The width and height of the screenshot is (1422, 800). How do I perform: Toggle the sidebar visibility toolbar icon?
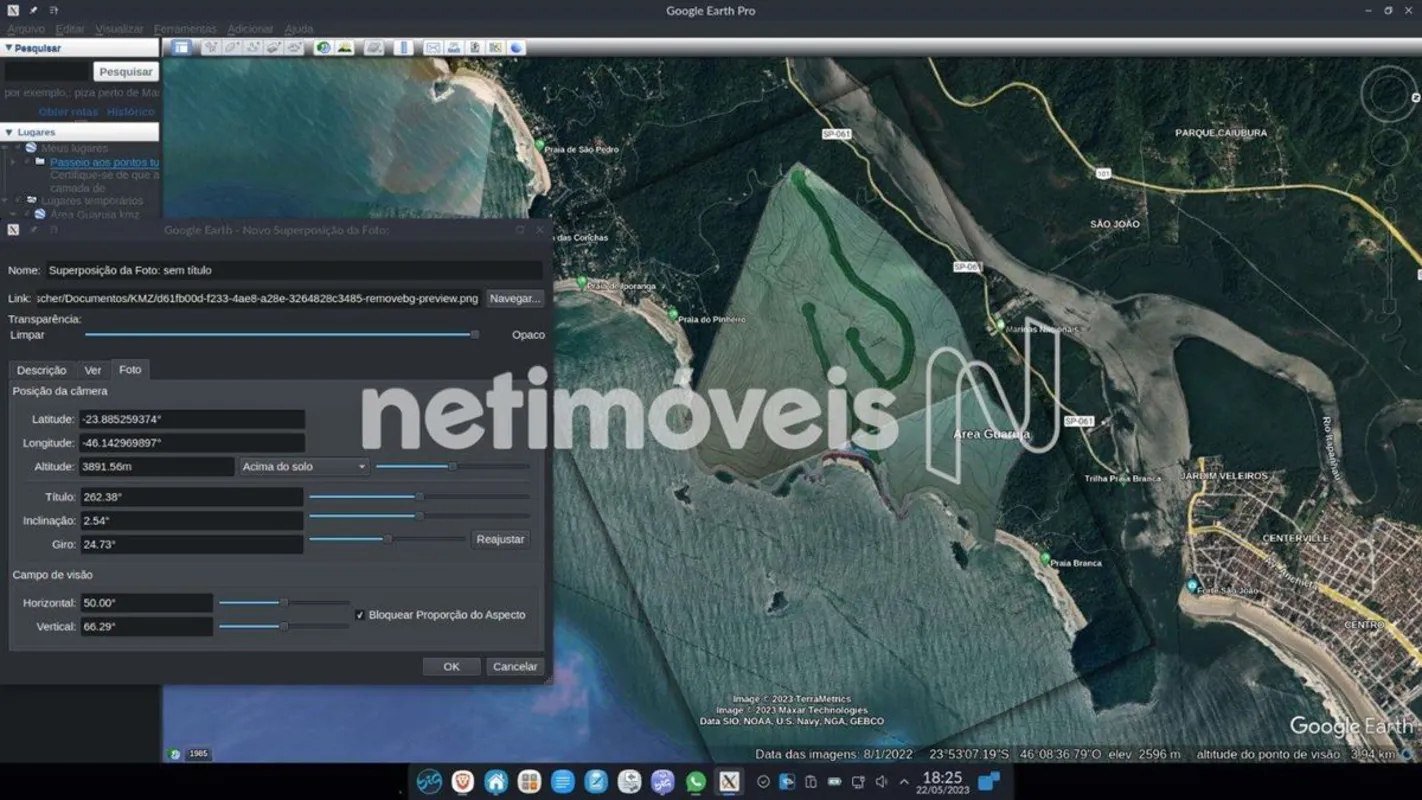pos(181,47)
